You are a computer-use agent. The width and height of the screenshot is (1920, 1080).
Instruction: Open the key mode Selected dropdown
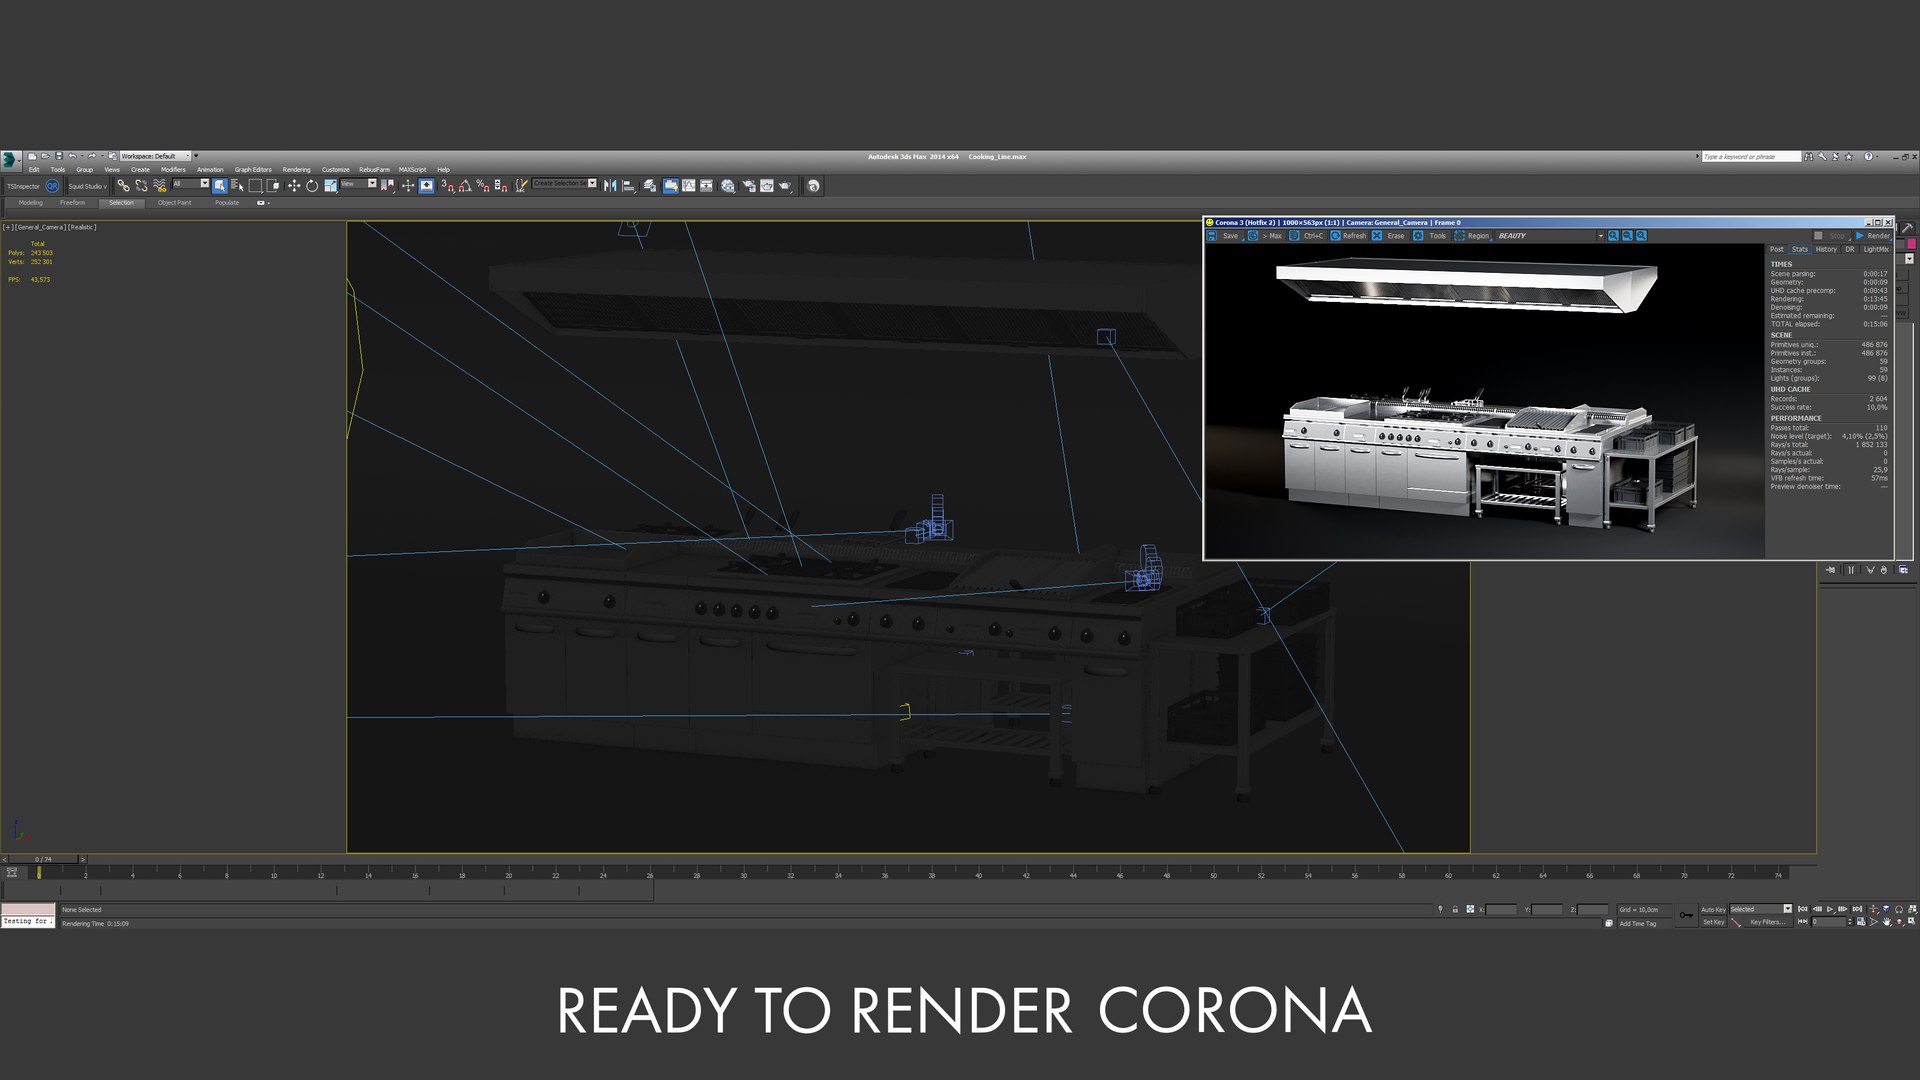pyautogui.click(x=1761, y=909)
